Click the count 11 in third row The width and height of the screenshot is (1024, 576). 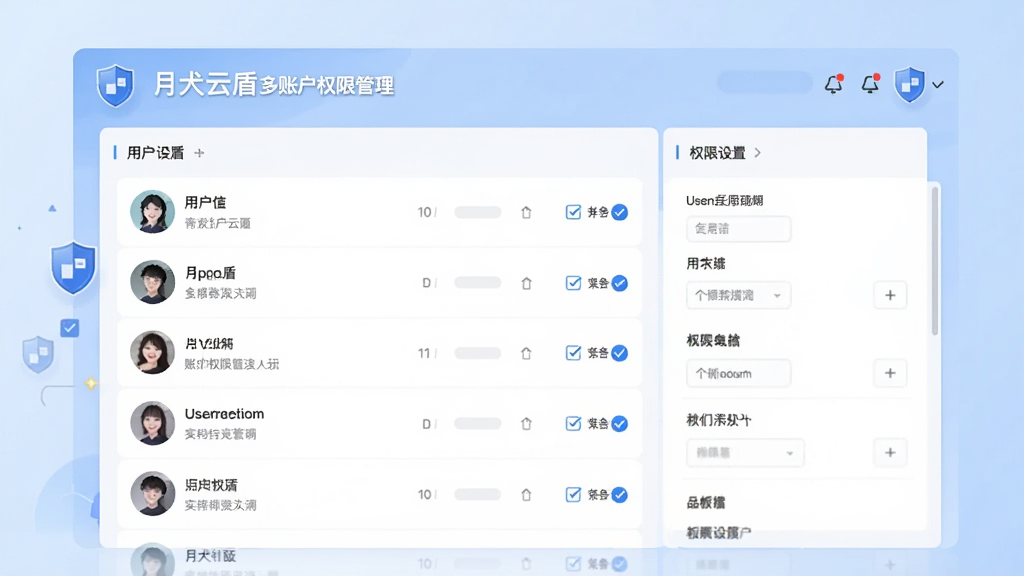424,353
